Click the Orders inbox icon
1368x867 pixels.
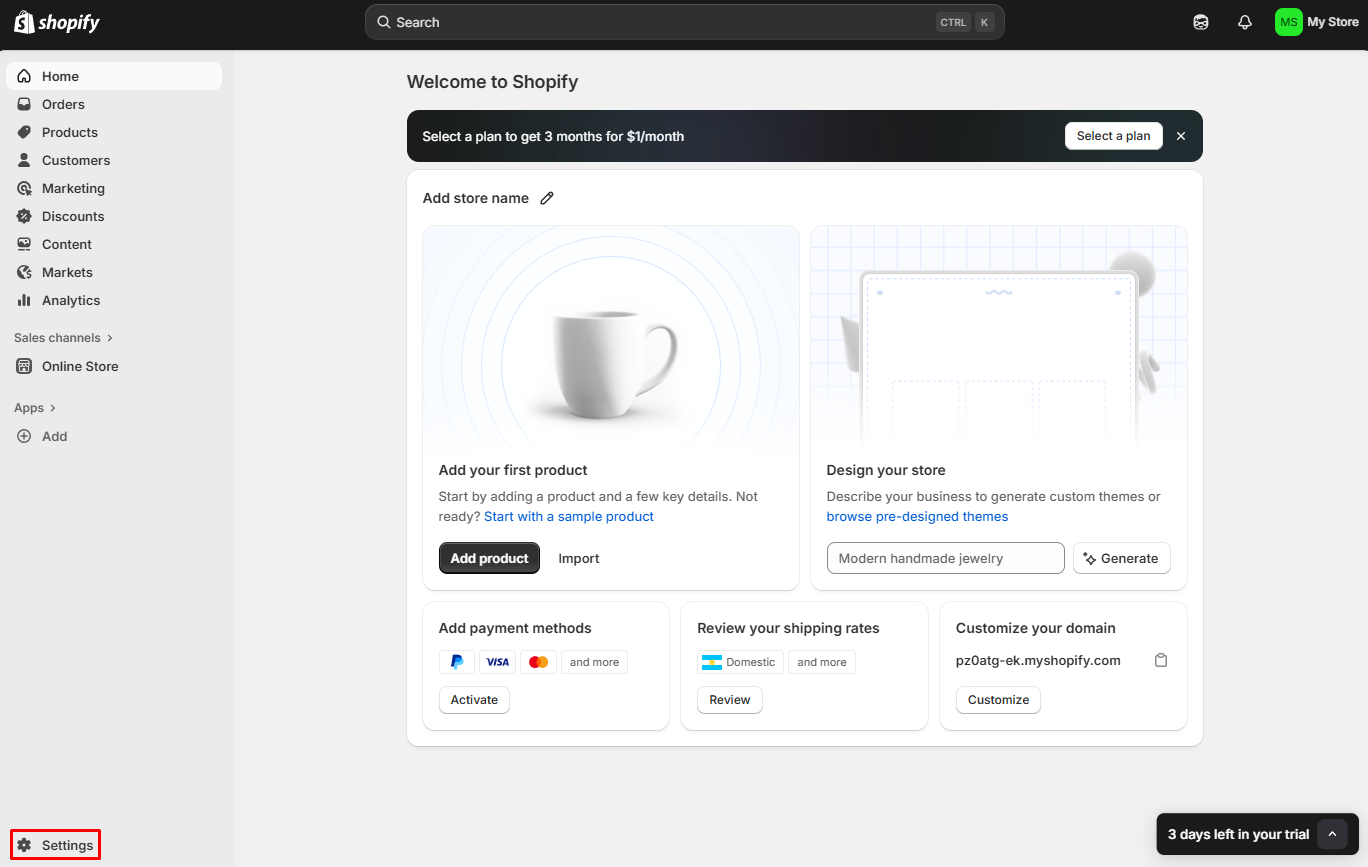[x=24, y=104]
